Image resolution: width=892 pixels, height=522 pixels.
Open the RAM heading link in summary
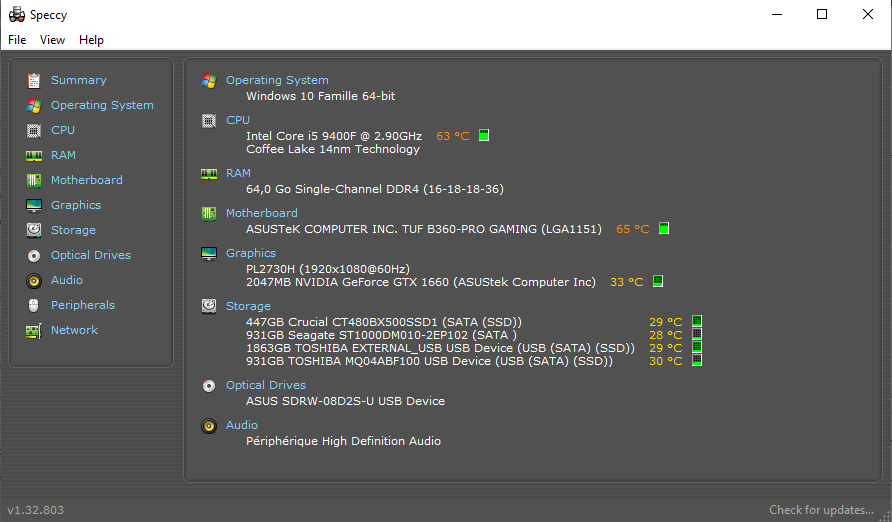pos(238,173)
